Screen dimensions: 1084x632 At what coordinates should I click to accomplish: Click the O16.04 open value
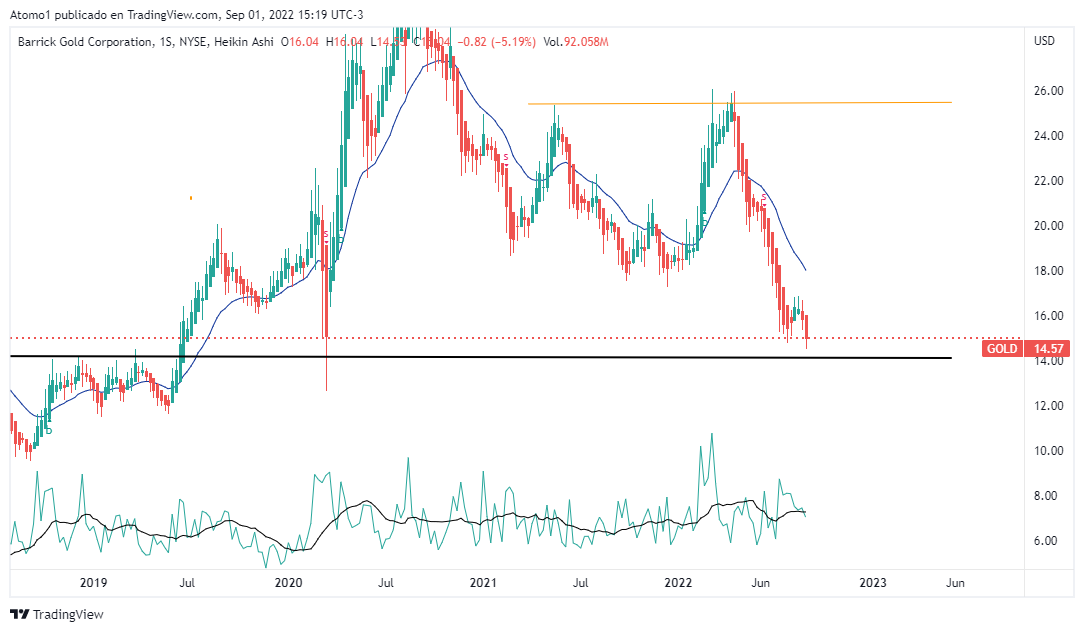(300, 42)
